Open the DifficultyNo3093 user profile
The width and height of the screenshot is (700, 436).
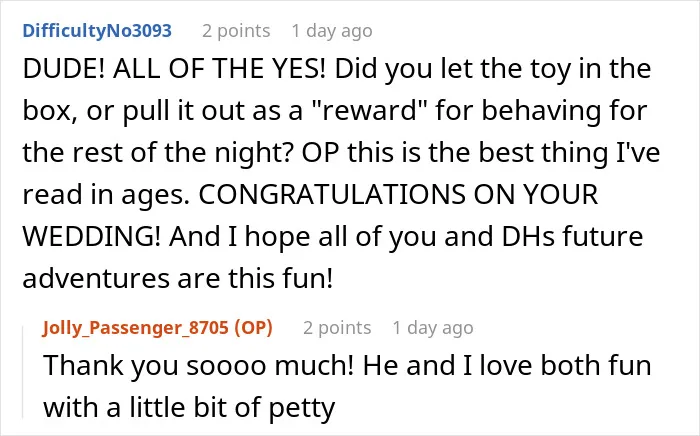pyautogui.click(x=97, y=31)
